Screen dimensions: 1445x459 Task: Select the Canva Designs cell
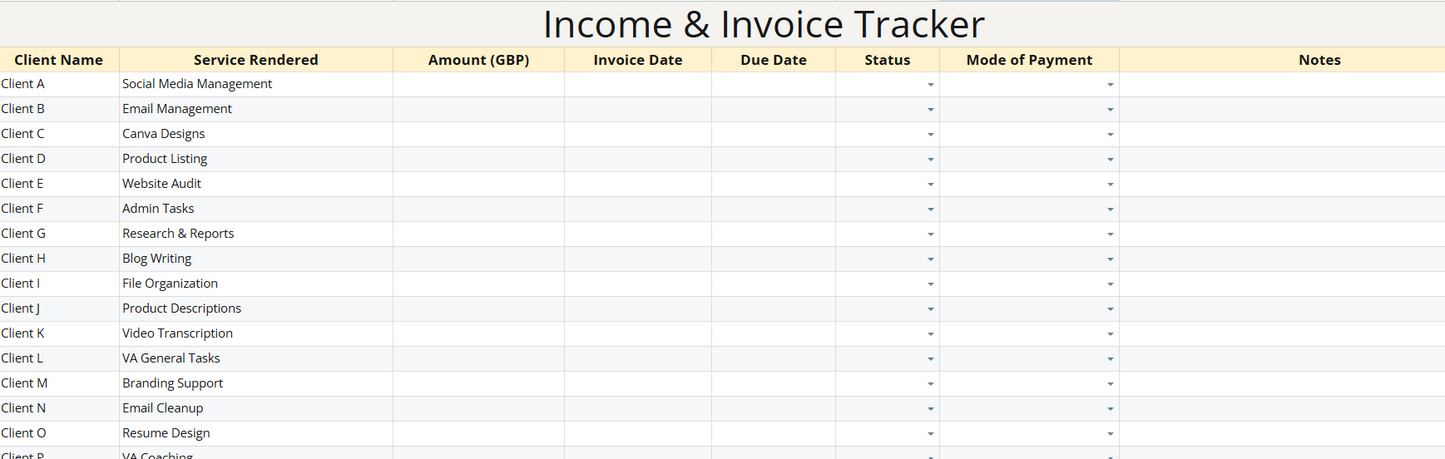click(x=256, y=134)
